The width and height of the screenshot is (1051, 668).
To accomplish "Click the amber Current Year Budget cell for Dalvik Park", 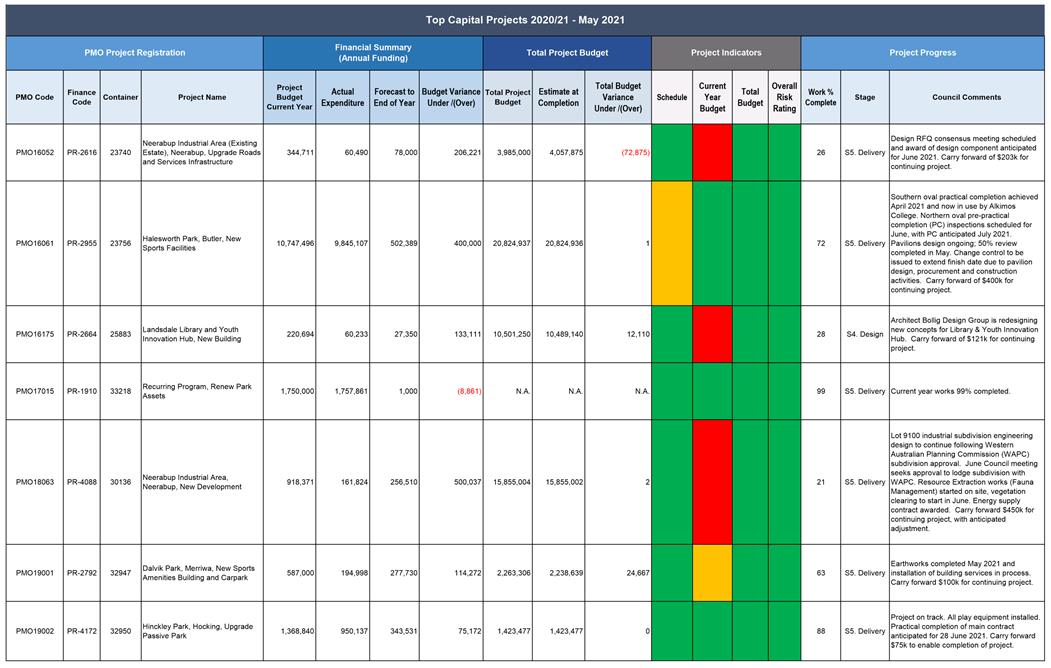I will [712, 573].
